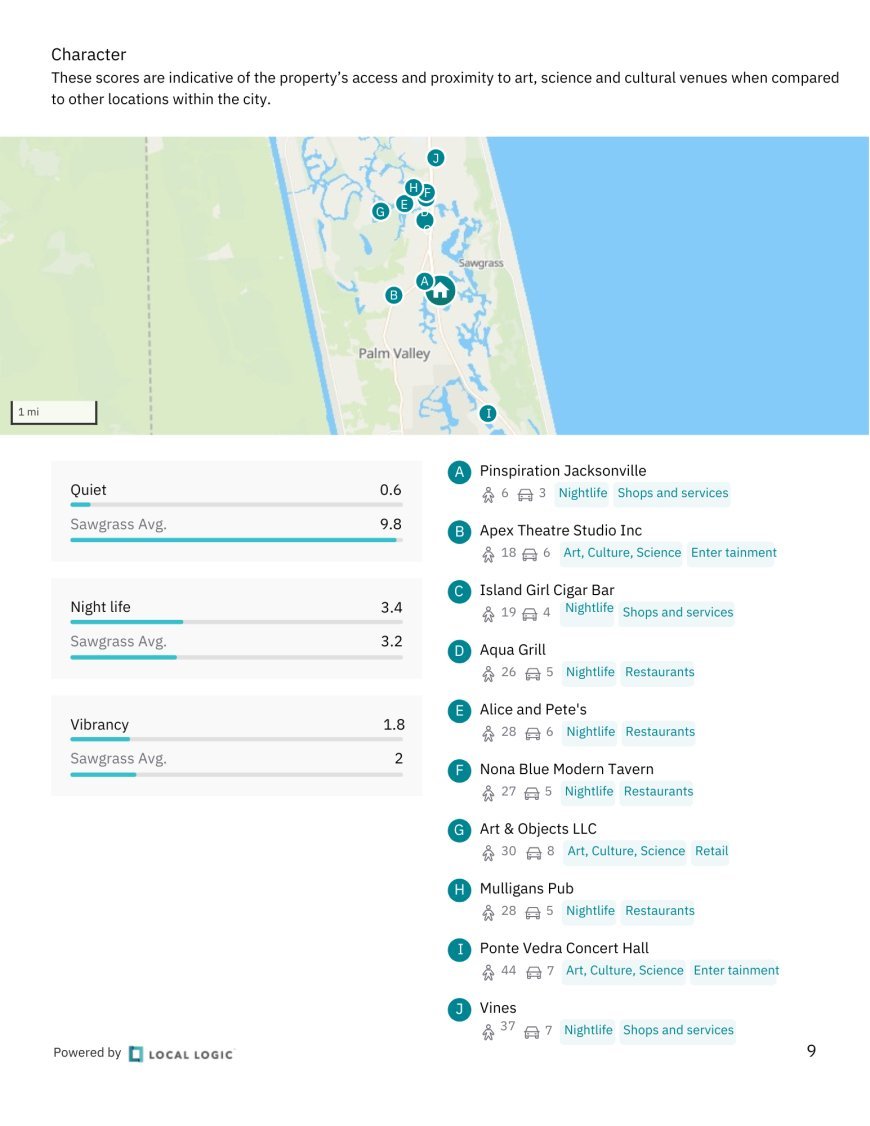The height and width of the screenshot is (1126, 870).
Task: Click Restaurants tag for Nona Blue Modern Tavern
Action: pyautogui.click(x=658, y=791)
